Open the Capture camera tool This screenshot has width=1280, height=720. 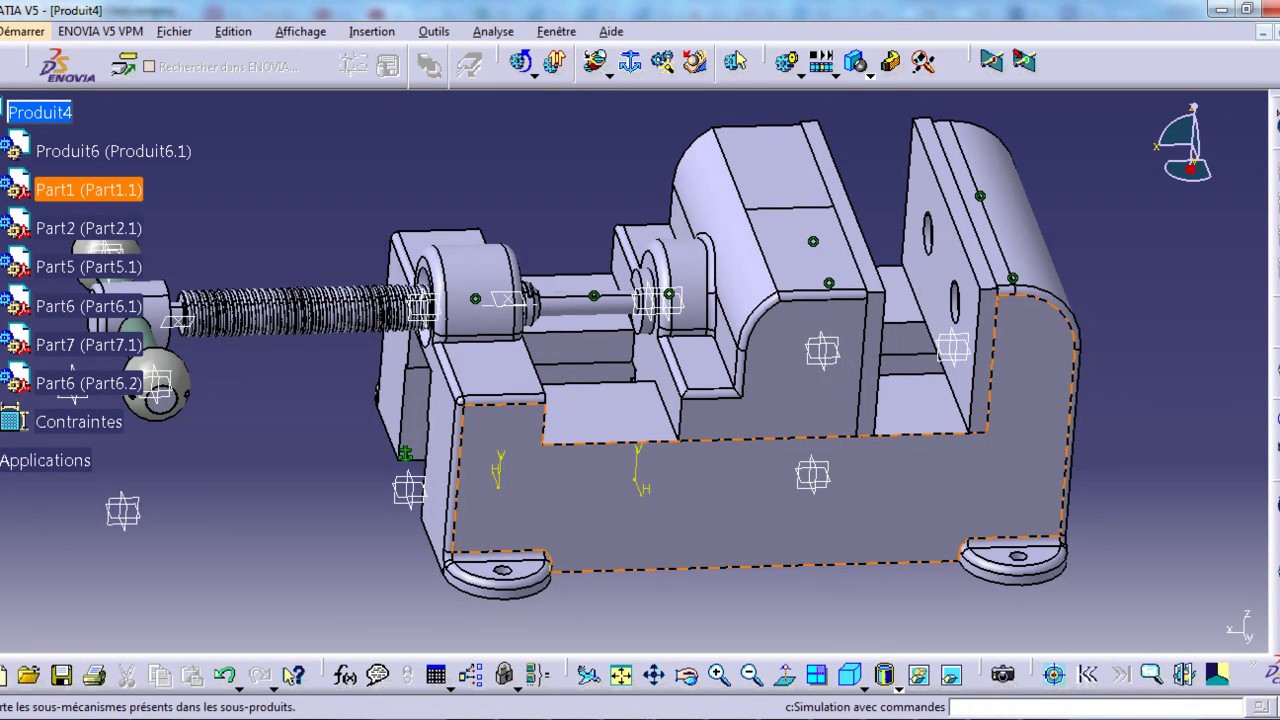[x=1003, y=676]
